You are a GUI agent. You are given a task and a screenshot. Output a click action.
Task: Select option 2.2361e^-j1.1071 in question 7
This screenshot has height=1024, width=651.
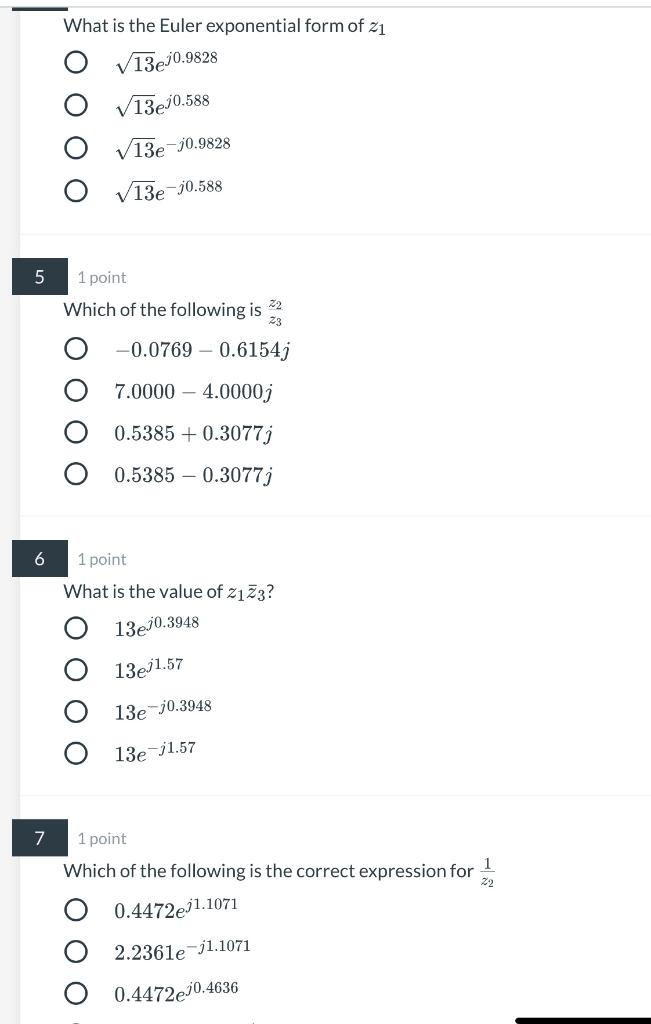[x=76, y=950]
